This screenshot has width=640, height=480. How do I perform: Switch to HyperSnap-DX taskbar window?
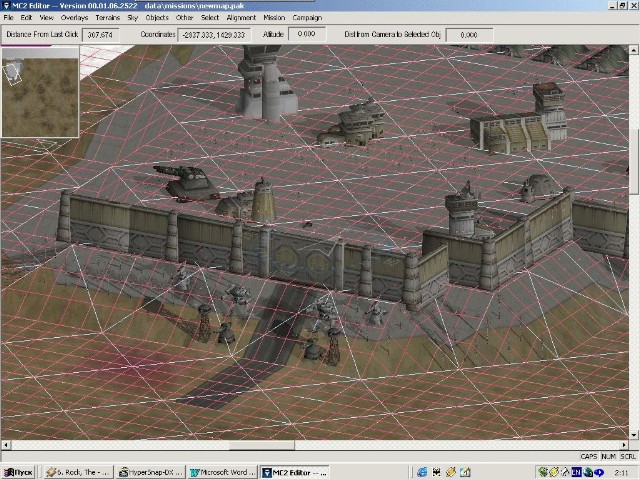point(151,472)
